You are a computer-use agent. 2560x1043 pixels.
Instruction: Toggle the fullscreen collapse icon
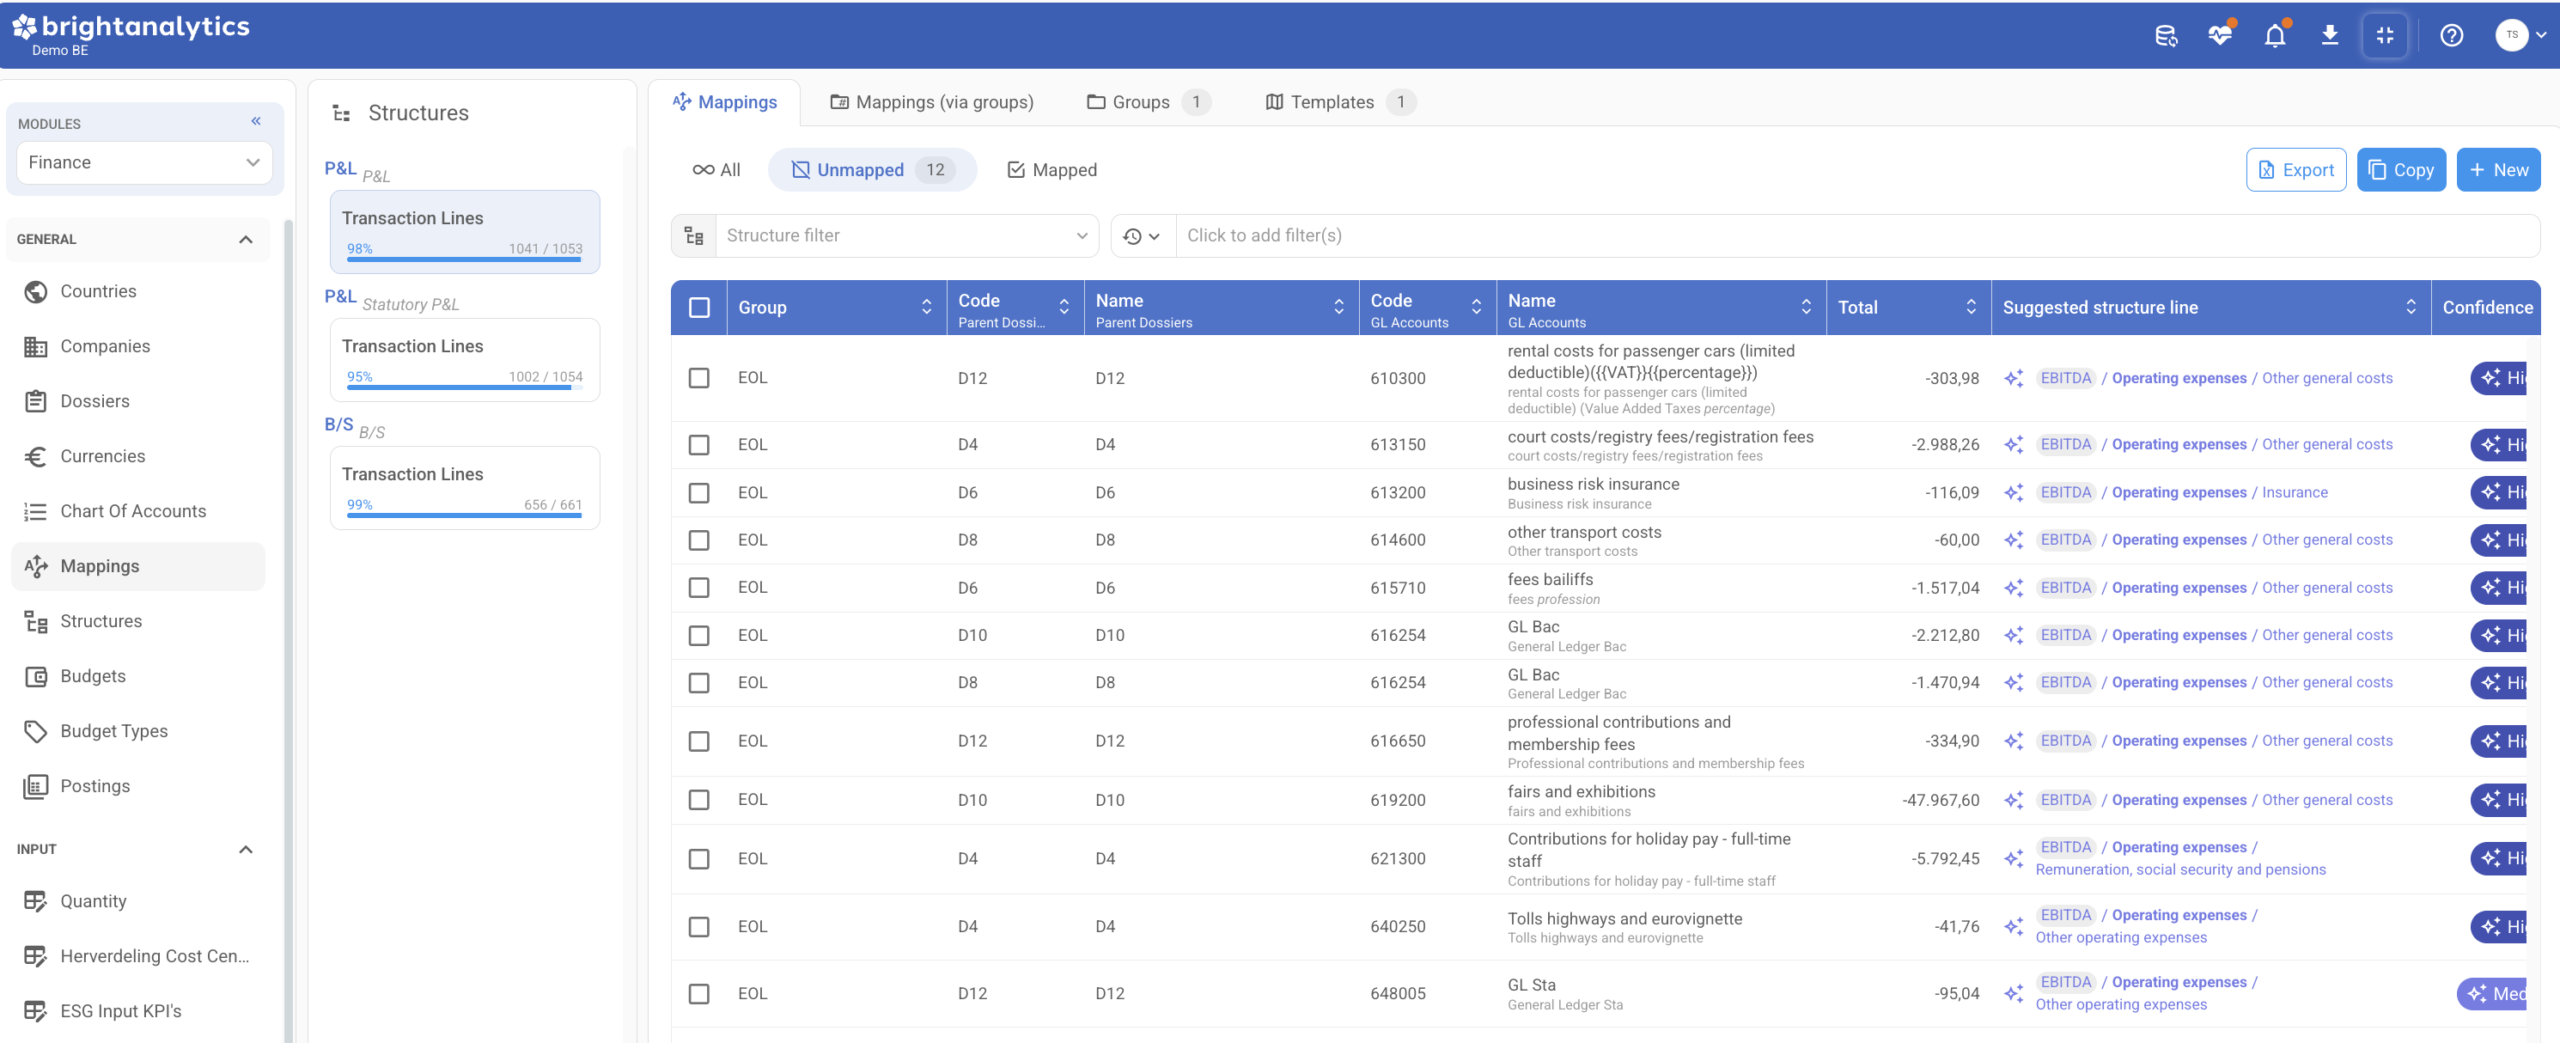pyautogui.click(x=2385, y=36)
